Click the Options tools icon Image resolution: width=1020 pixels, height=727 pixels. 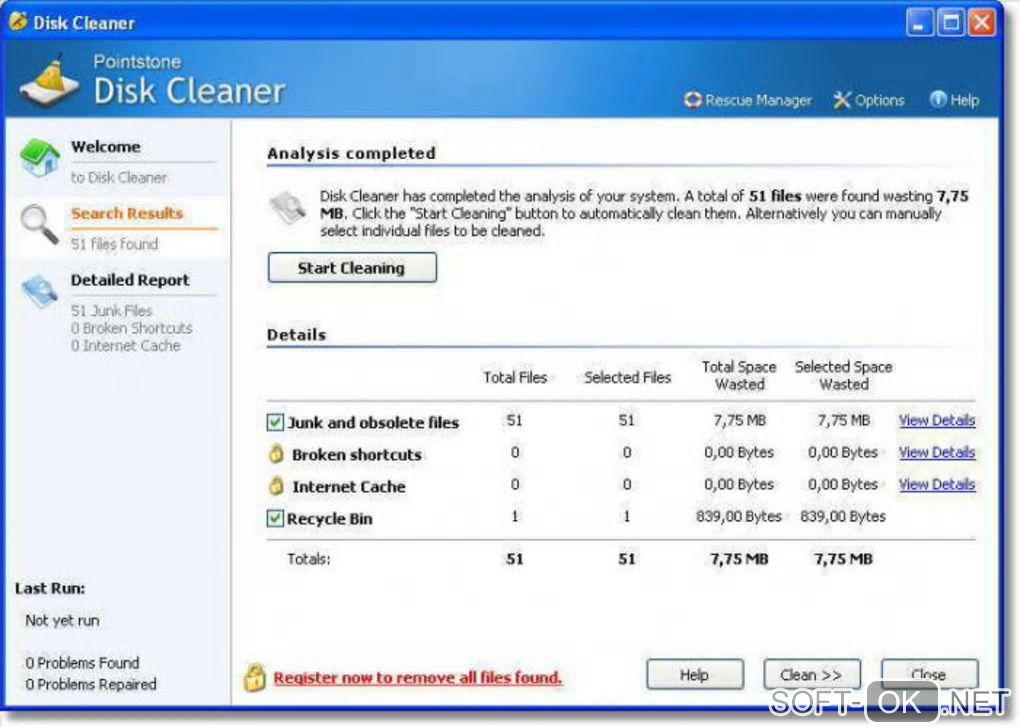842,100
